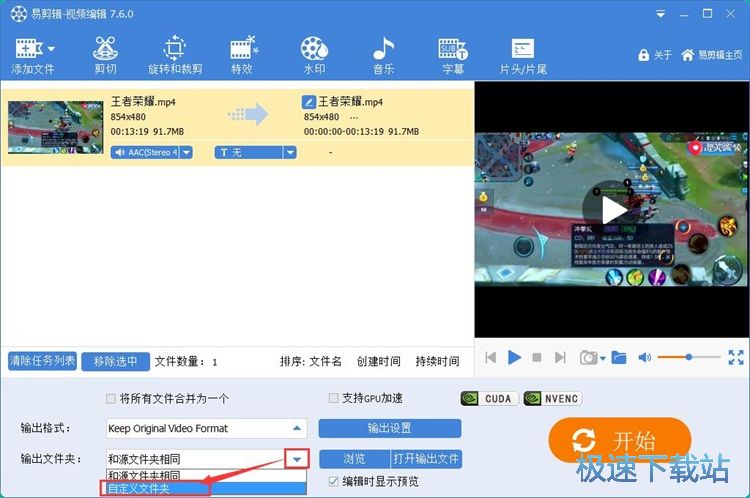Screen dimensions: 750x498
Task: Click the 打开输出文件 button
Action: click(x=426, y=459)
